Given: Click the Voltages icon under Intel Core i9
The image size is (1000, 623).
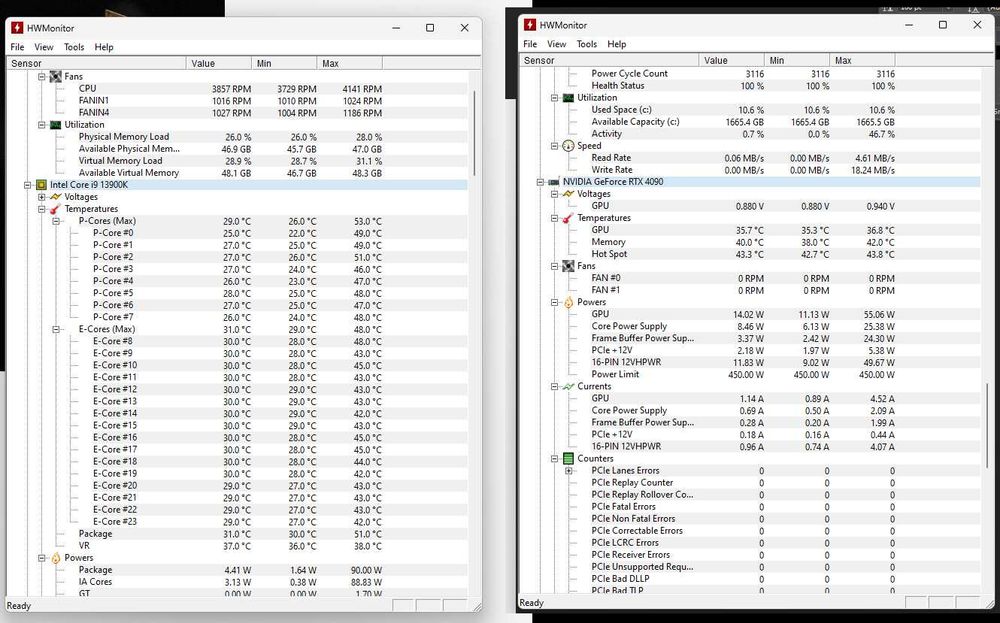Looking at the screenshot, I should coord(55,197).
